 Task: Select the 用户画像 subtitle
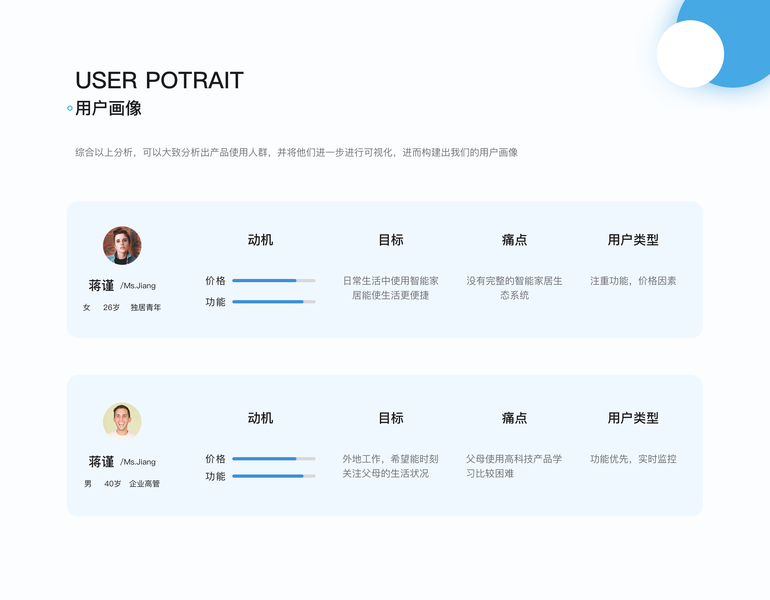109,108
